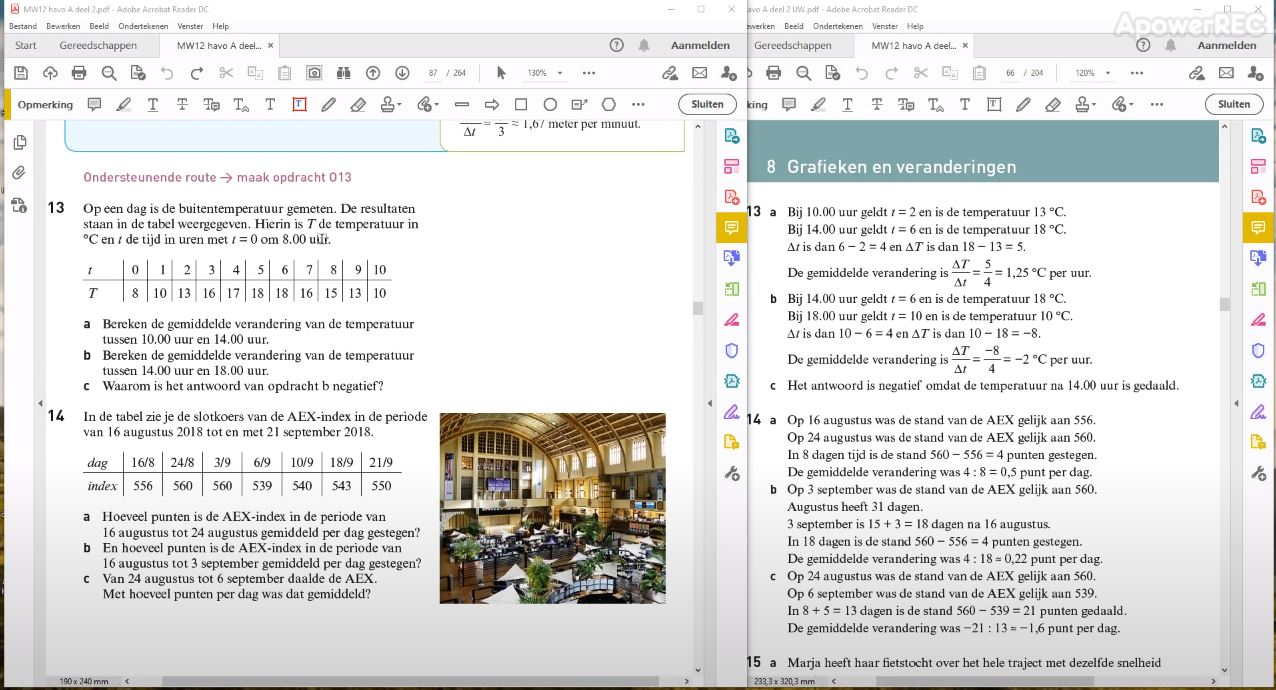Activate the snapshot camera tool in left window
Image resolution: width=1276 pixels, height=690 pixels.
(314, 73)
